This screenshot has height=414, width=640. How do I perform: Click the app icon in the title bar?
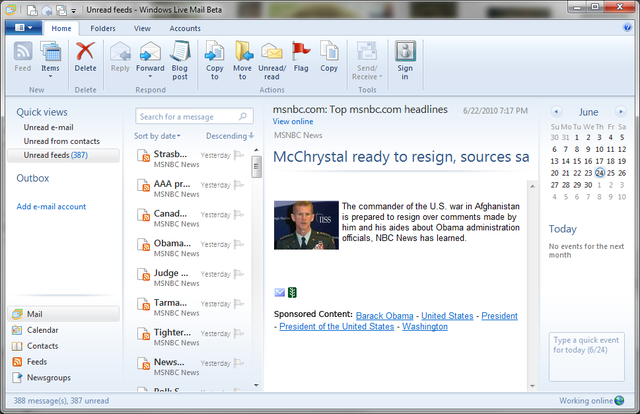[11, 9]
